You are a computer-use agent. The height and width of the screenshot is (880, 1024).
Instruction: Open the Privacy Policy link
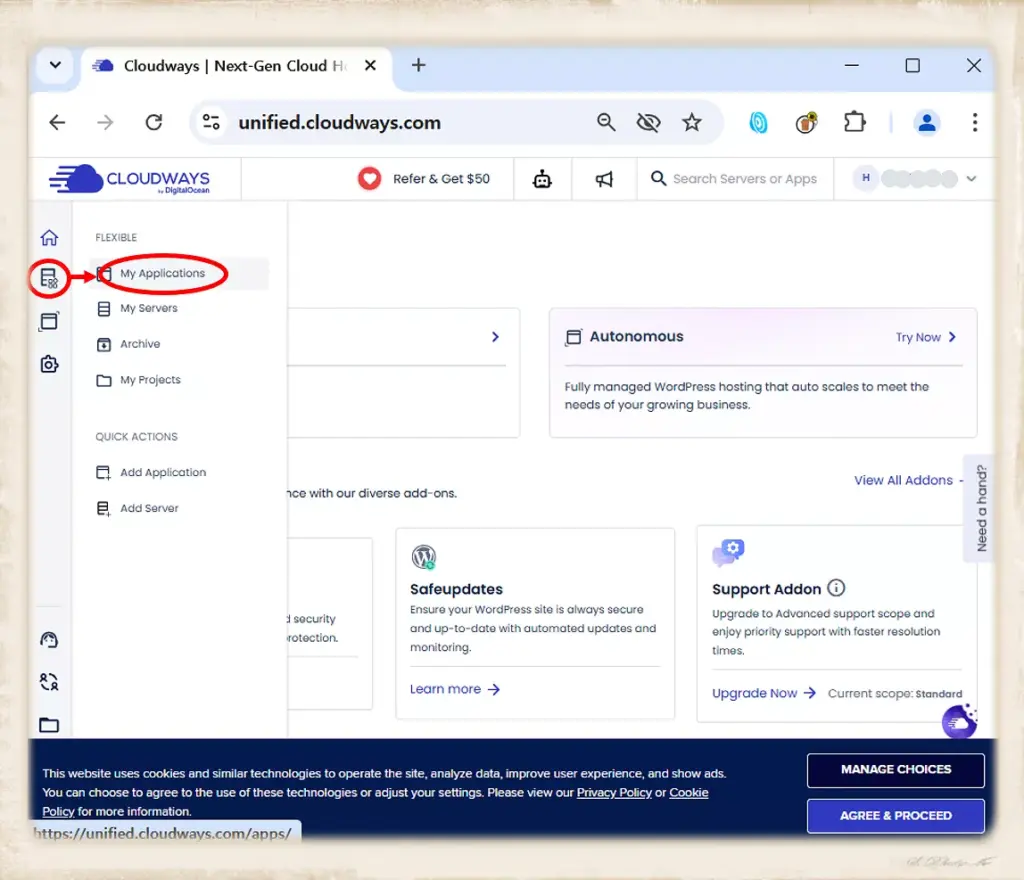[x=614, y=793]
